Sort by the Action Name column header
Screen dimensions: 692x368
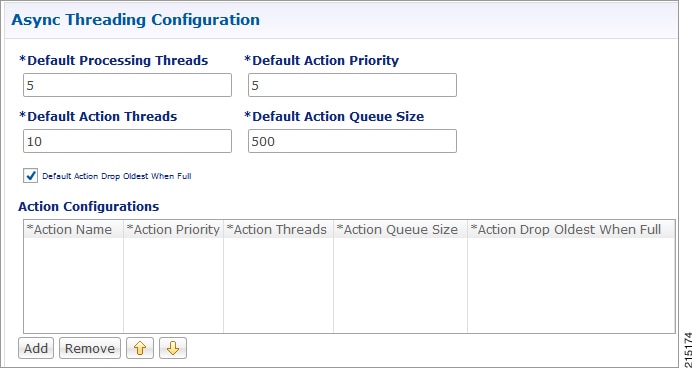(73, 229)
